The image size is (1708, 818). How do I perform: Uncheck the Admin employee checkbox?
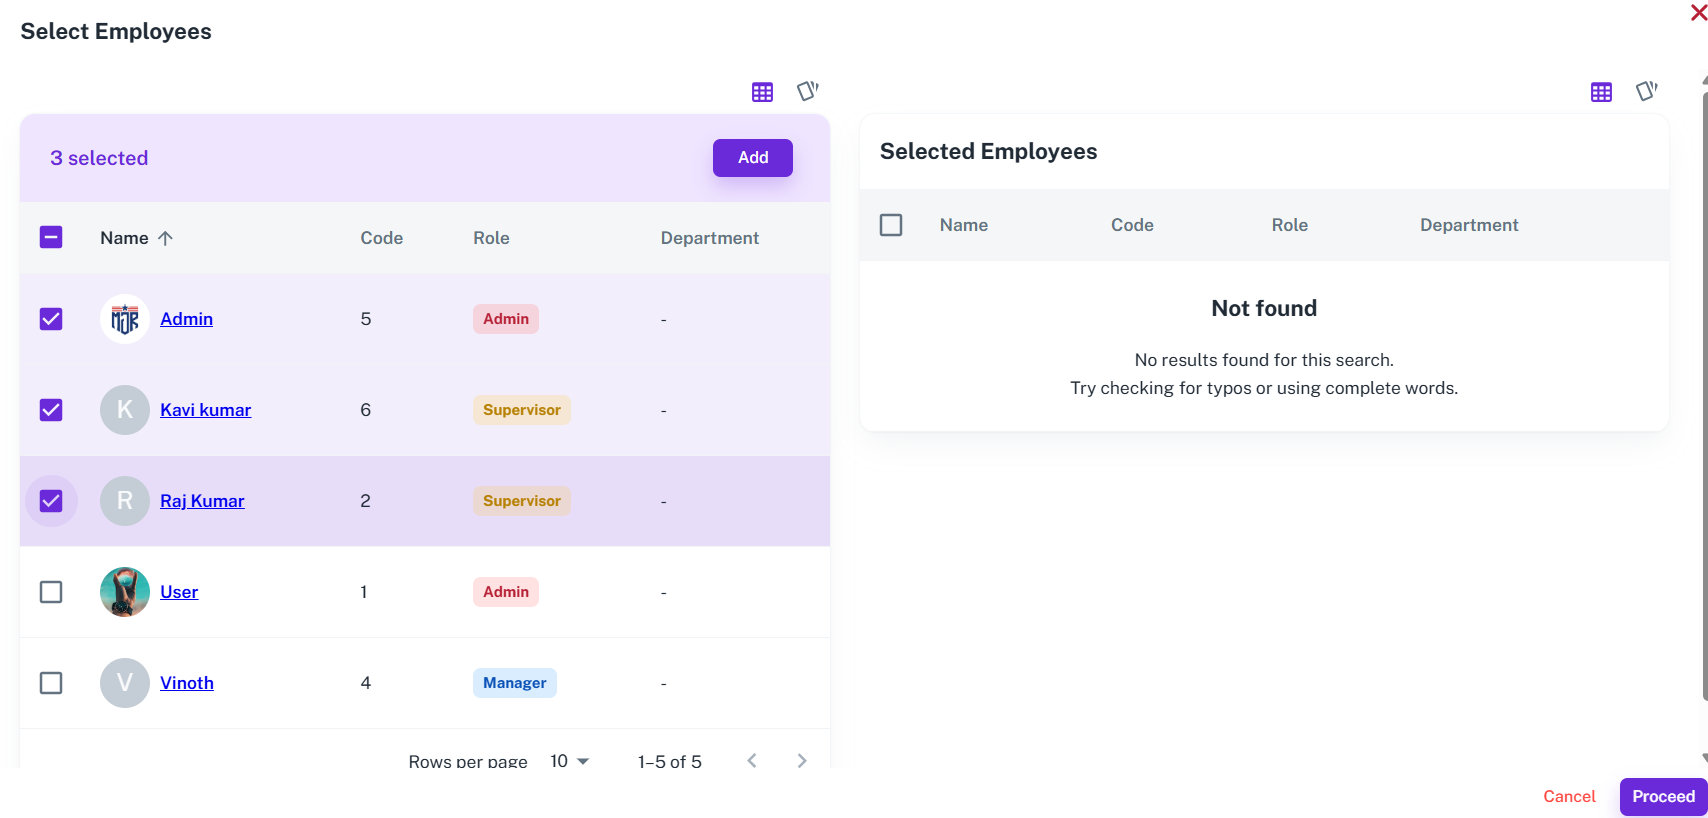pos(51,319)
